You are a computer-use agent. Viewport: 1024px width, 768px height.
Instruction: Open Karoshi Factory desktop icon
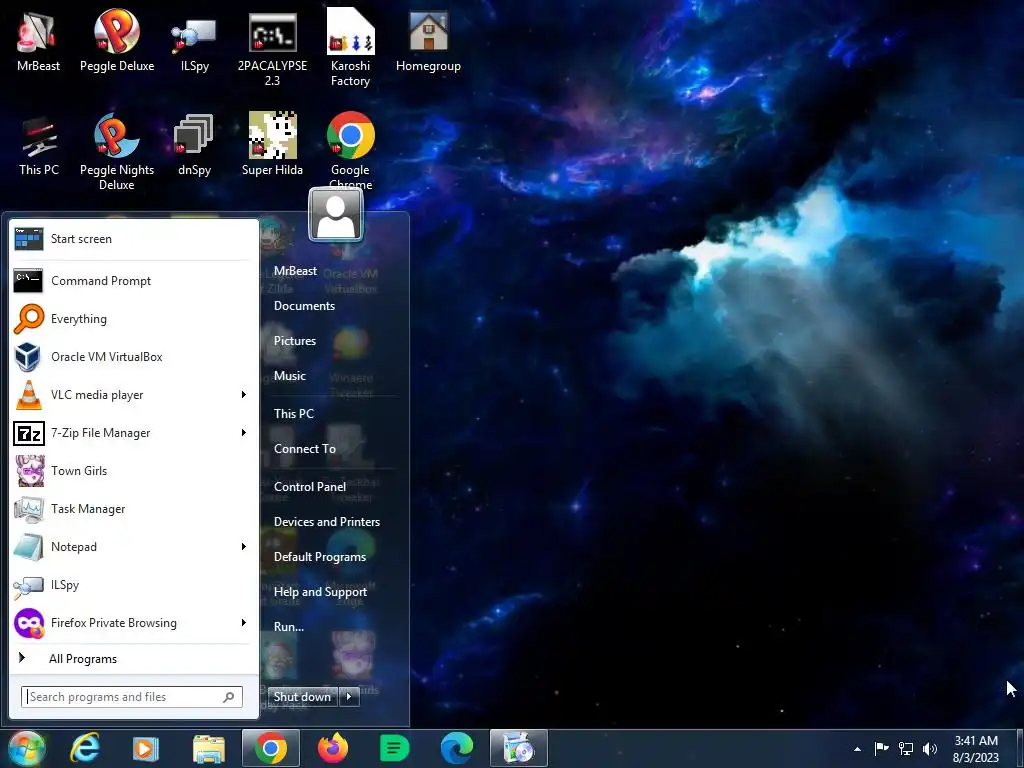(x=350, y=48)
